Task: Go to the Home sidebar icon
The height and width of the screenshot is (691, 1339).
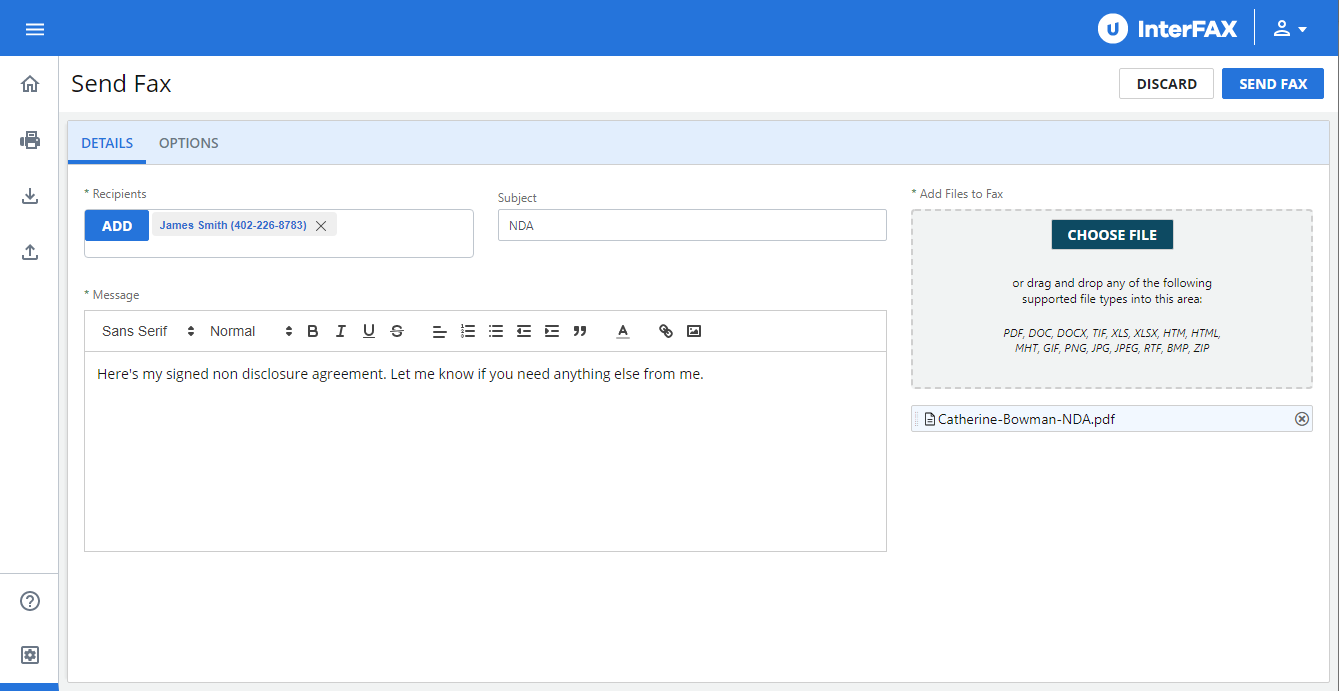Action: point(30,84)
